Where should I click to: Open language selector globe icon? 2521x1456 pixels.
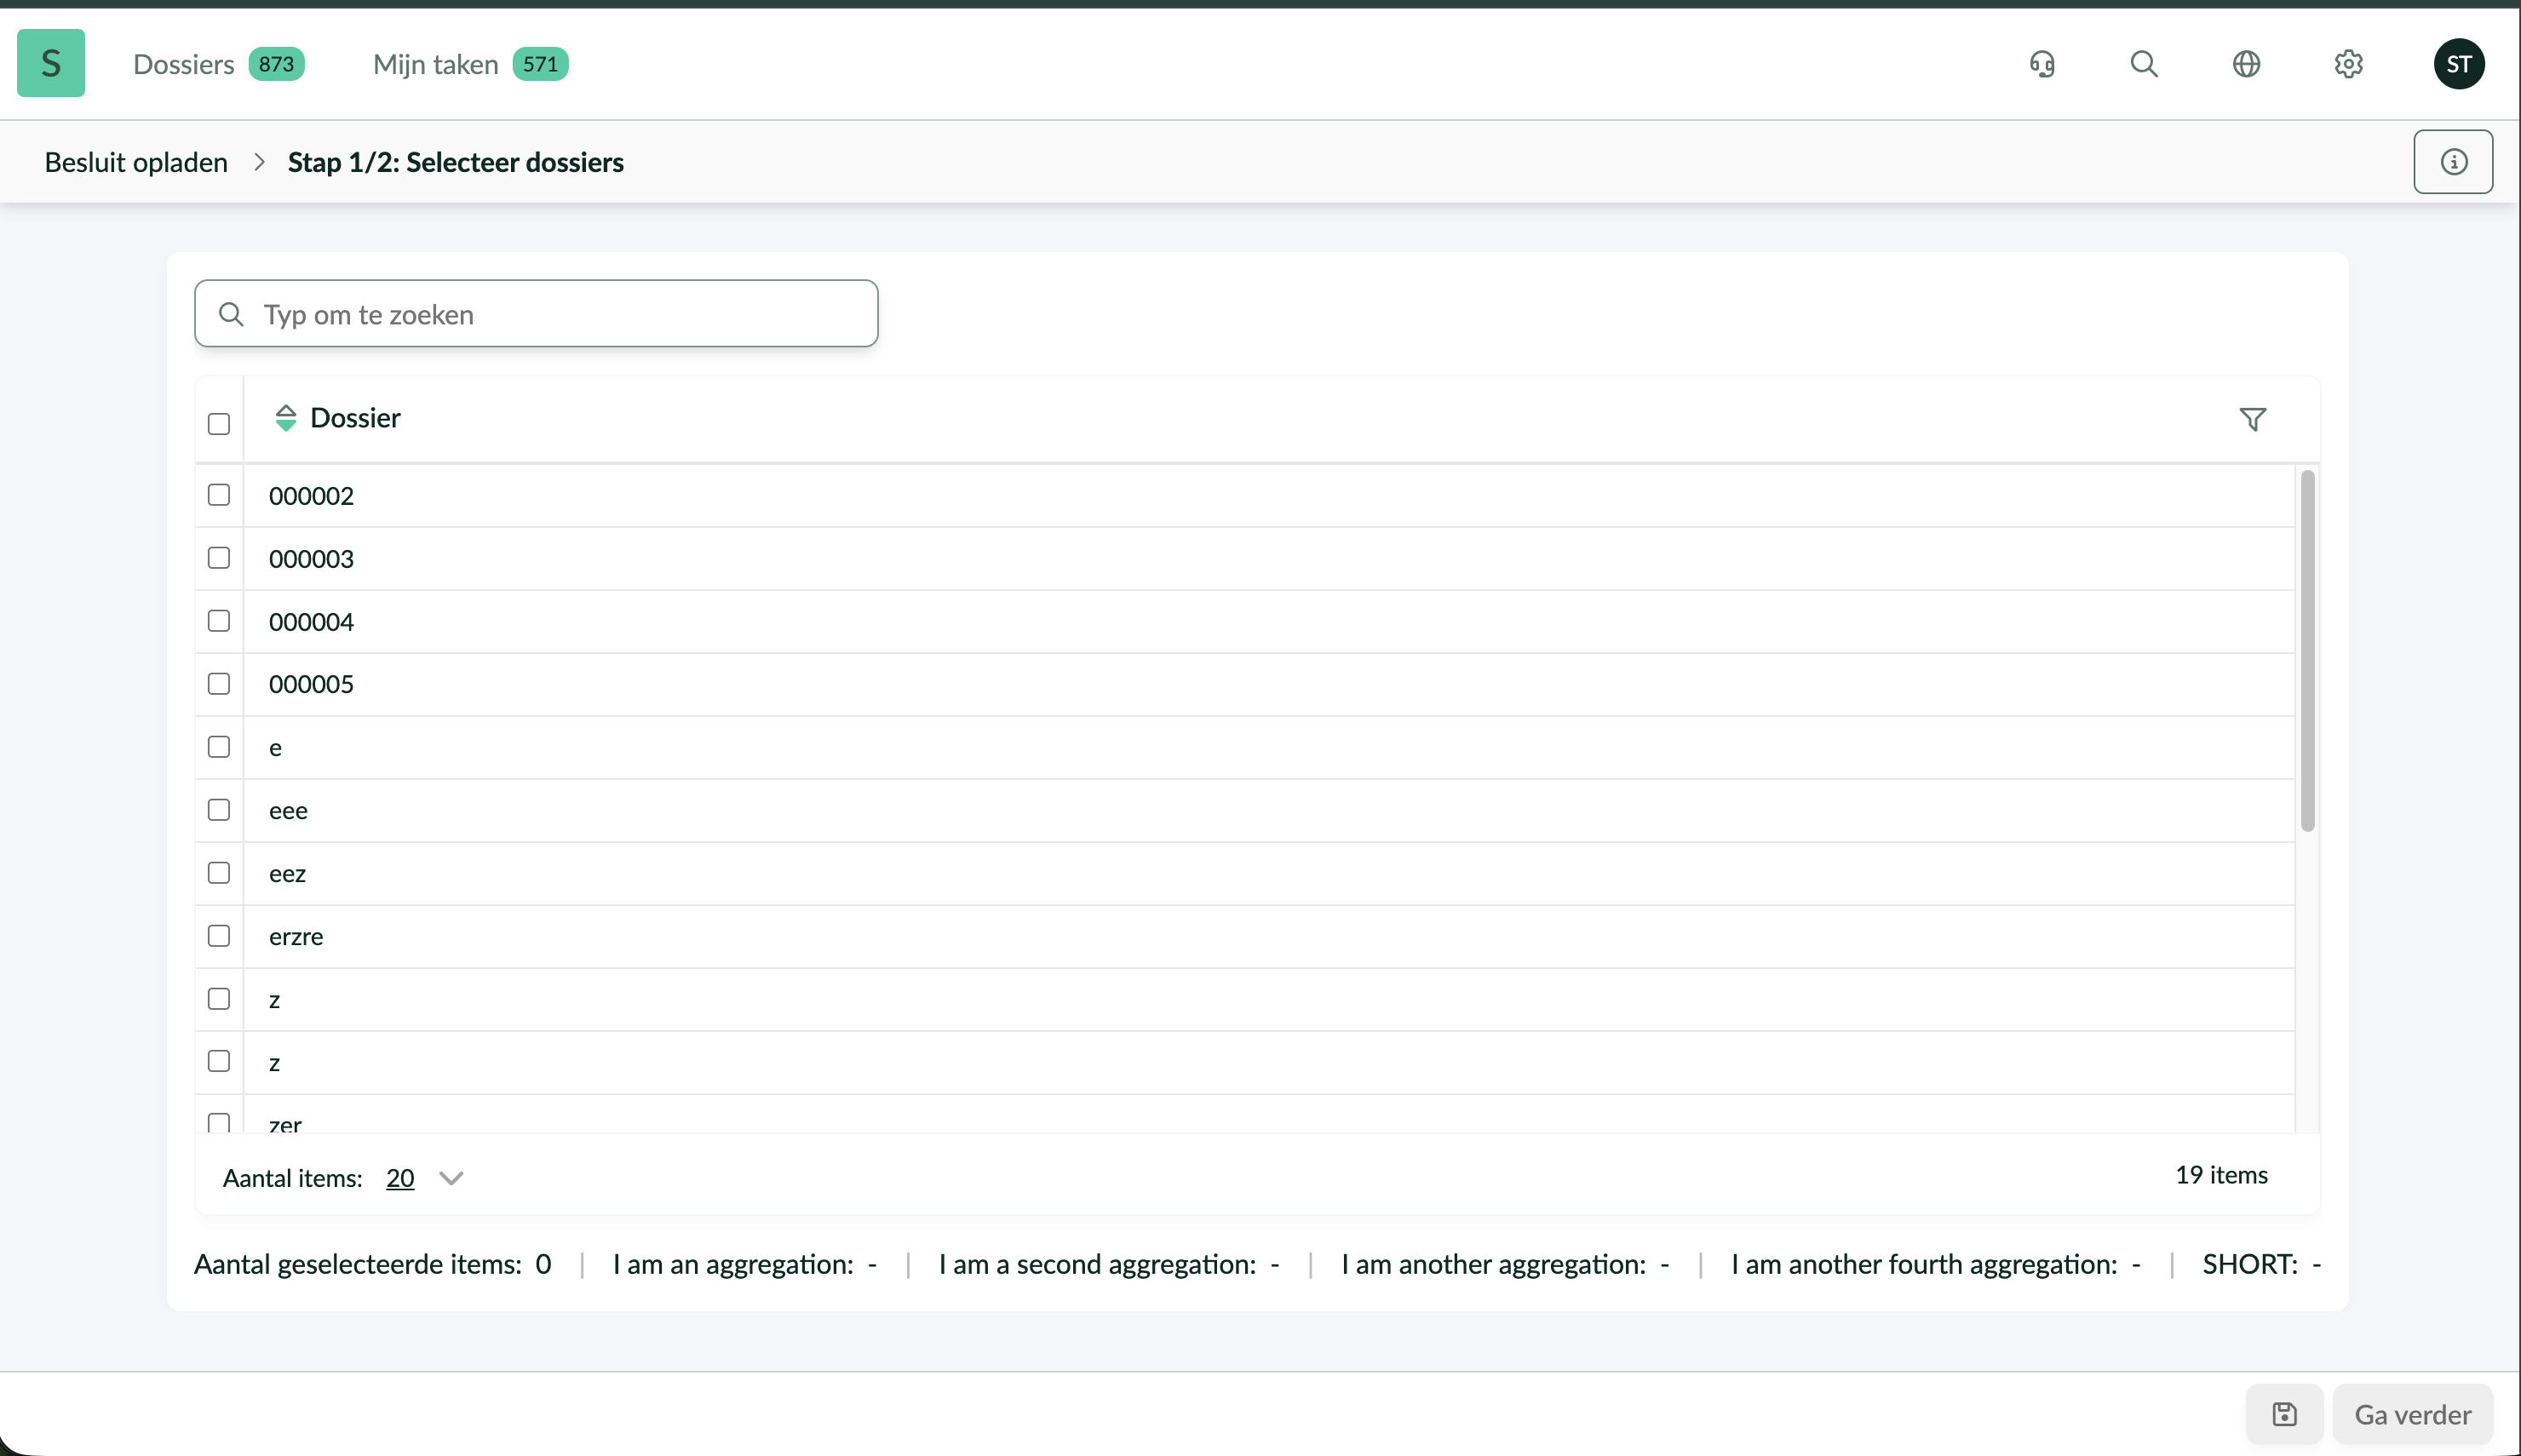coord(2246,64)
